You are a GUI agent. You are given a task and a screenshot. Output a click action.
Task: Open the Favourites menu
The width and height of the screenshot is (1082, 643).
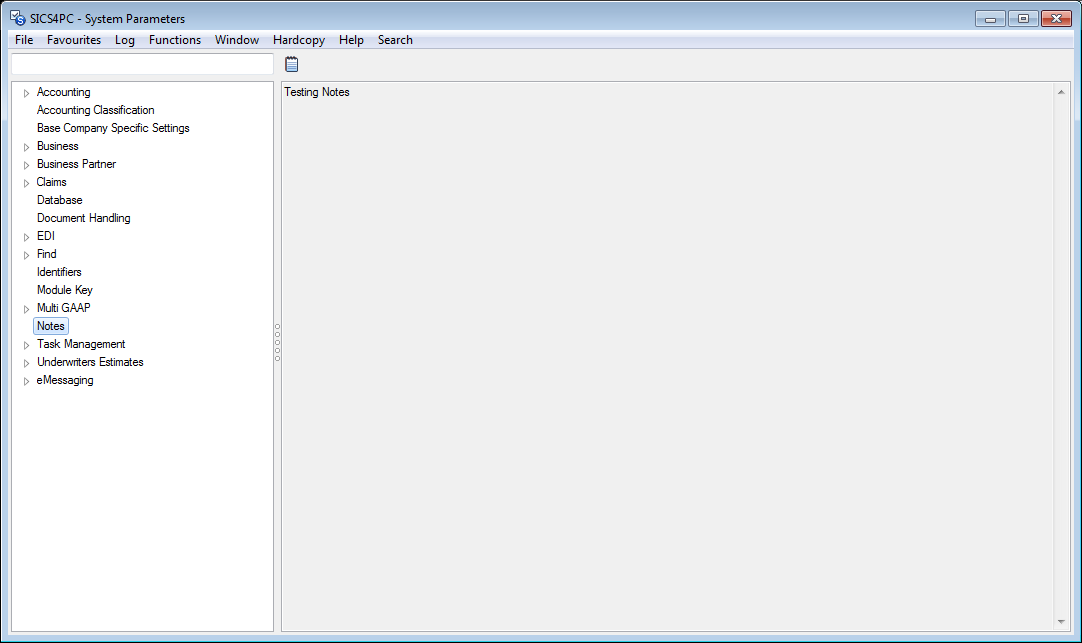(x=74, y=40)
